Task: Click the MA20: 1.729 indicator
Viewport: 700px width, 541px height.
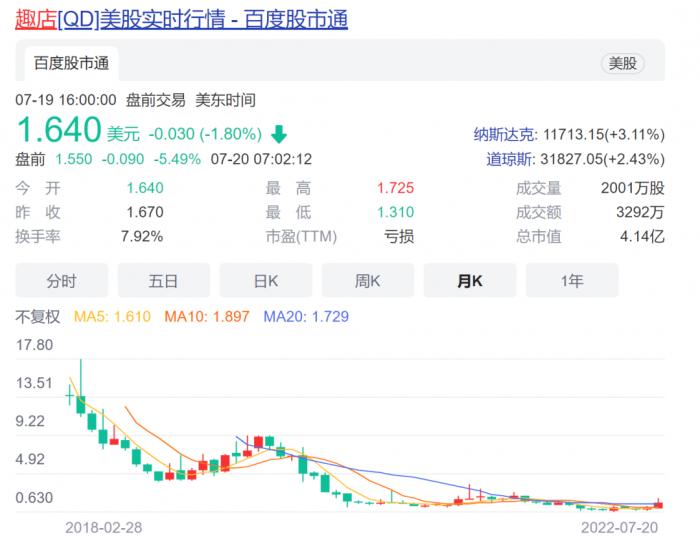Action: (306, 316)
